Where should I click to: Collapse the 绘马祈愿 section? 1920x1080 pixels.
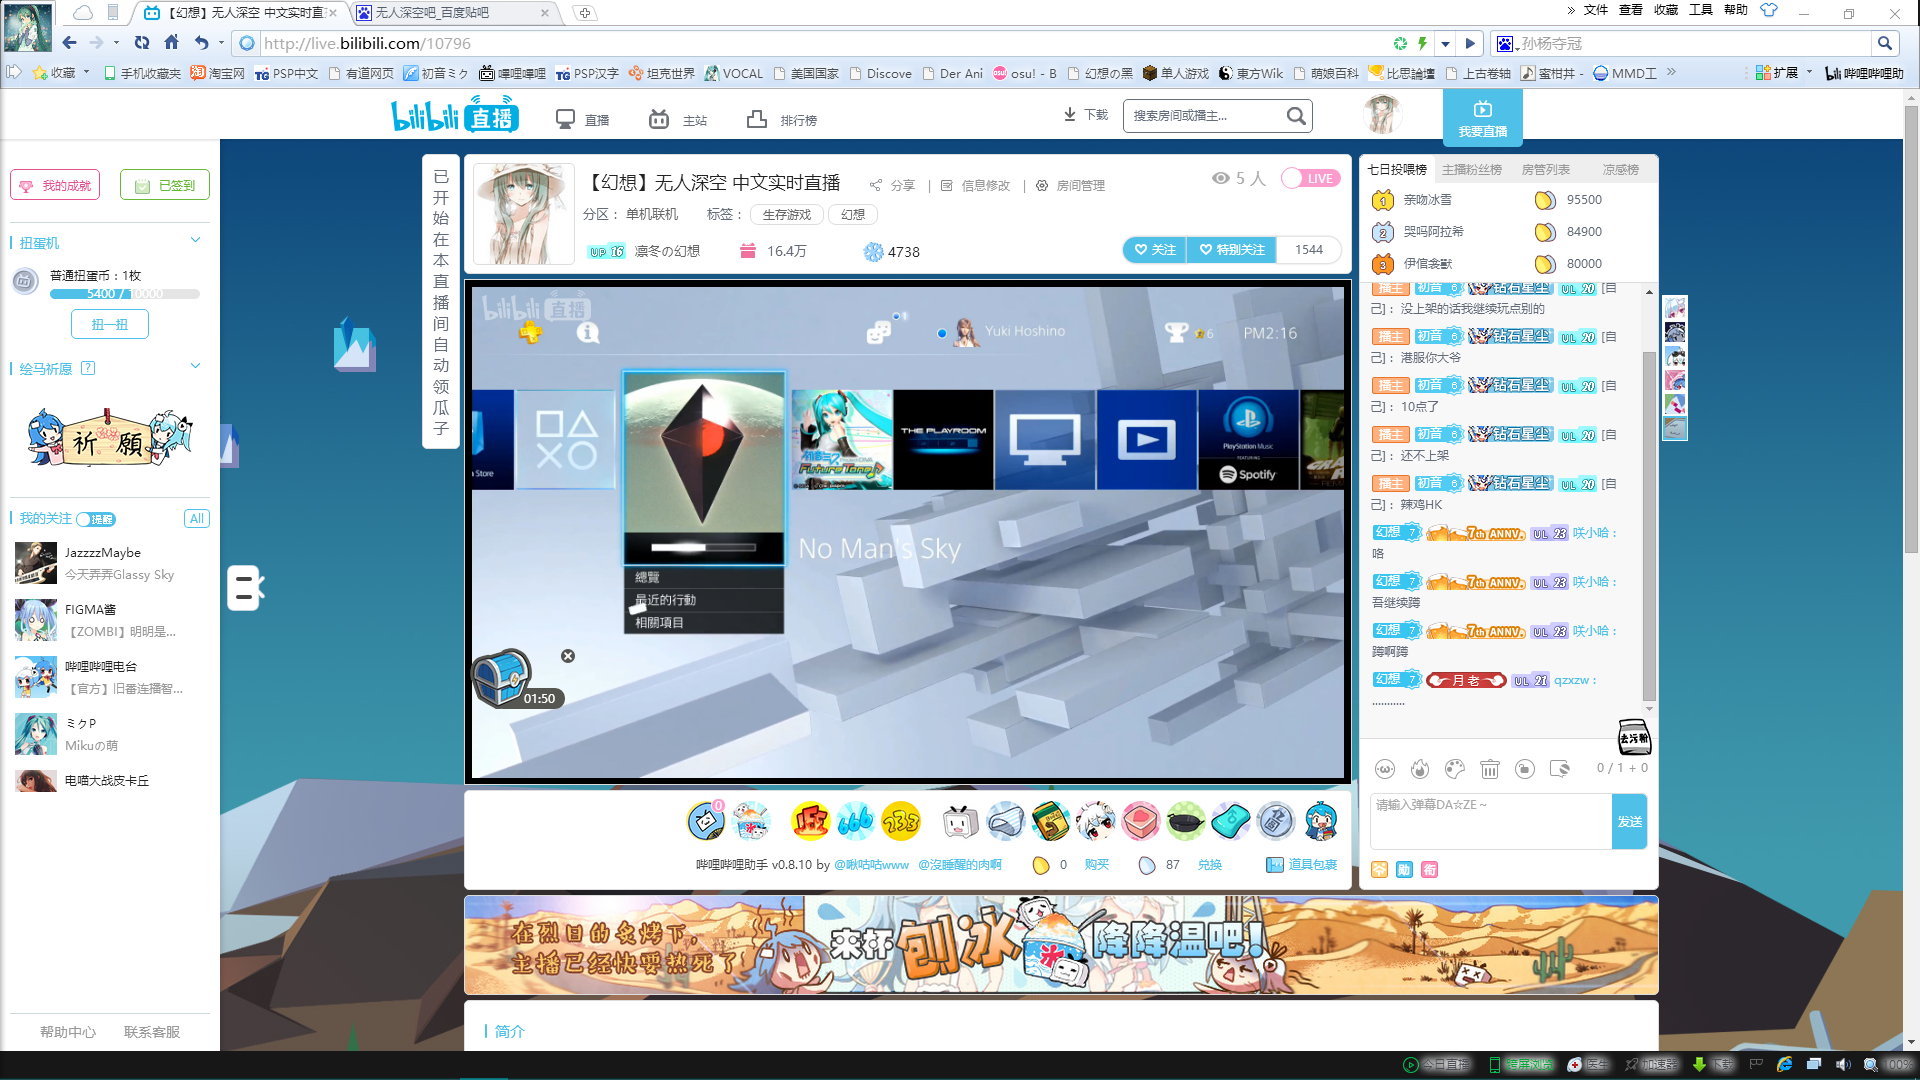[x=196, y=366]
